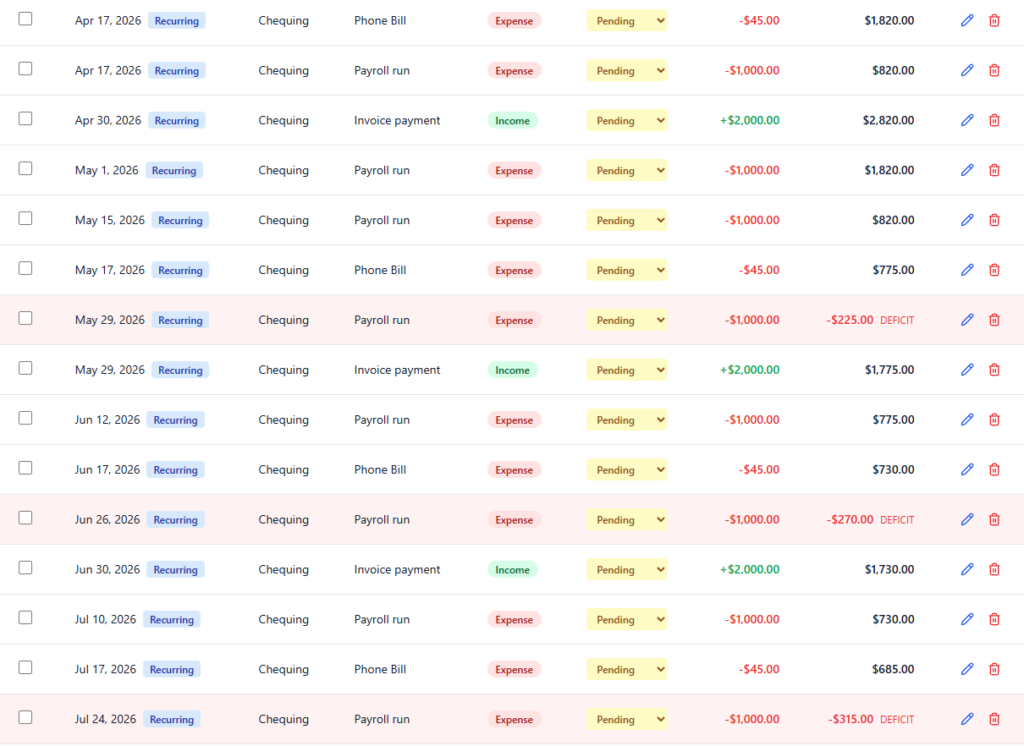This screenshot has height=746, width=1024.
Task: Edit the Jul 10 Payroll run transaction
Action: (x=967, y=620)
